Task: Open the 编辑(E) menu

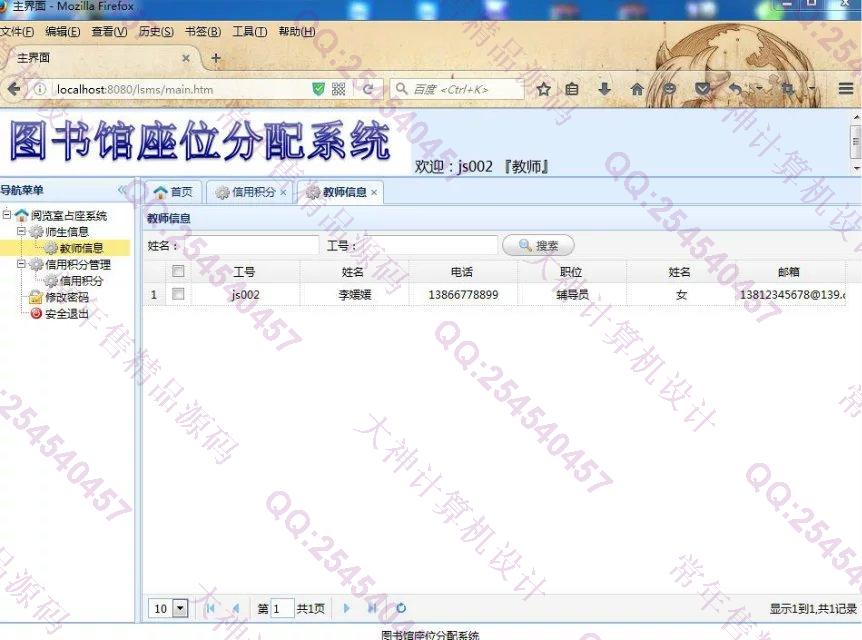Action: [63, 31]
